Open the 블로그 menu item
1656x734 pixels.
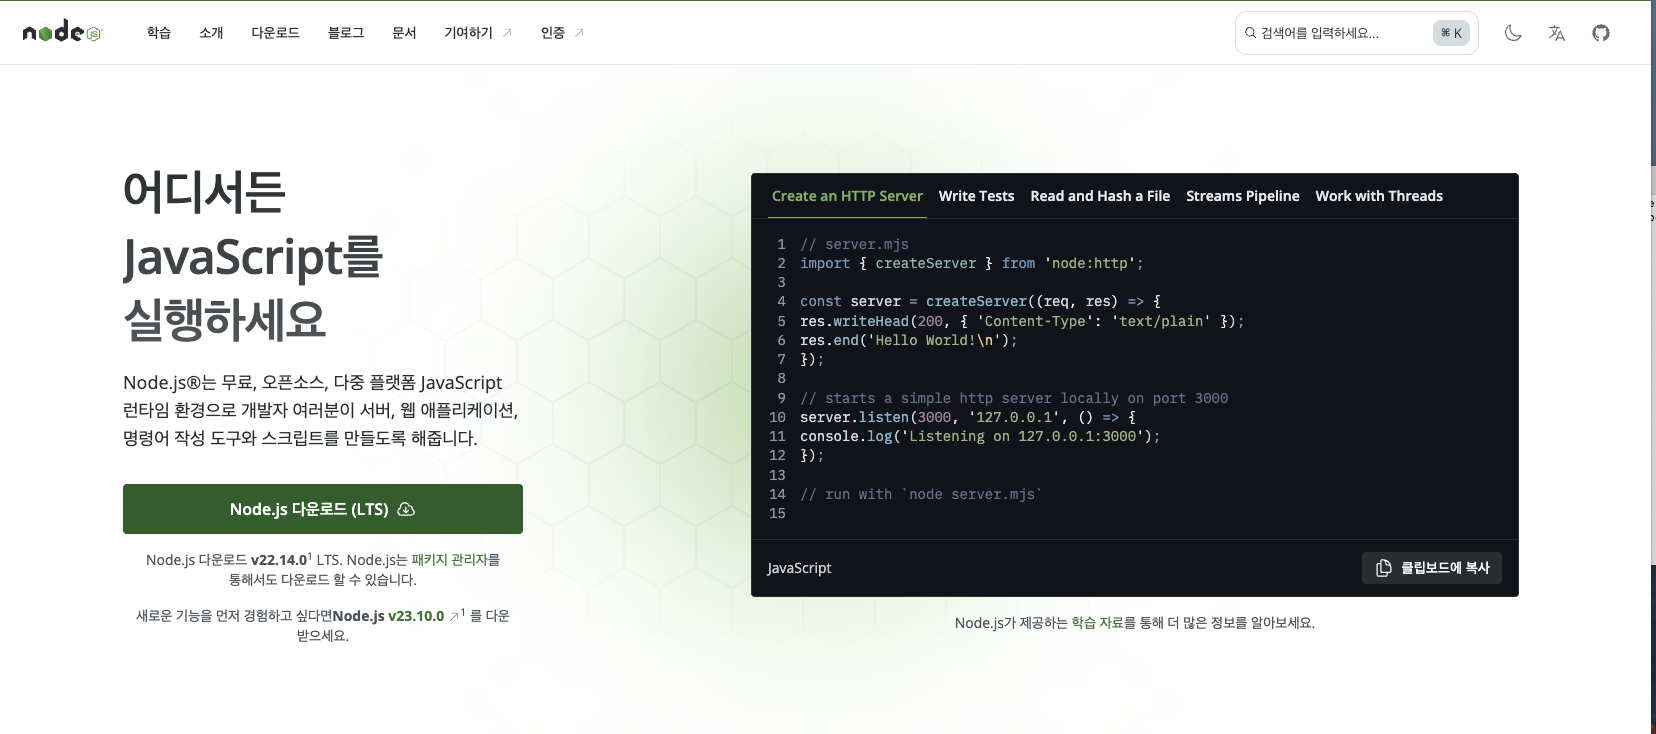point(346,33)
